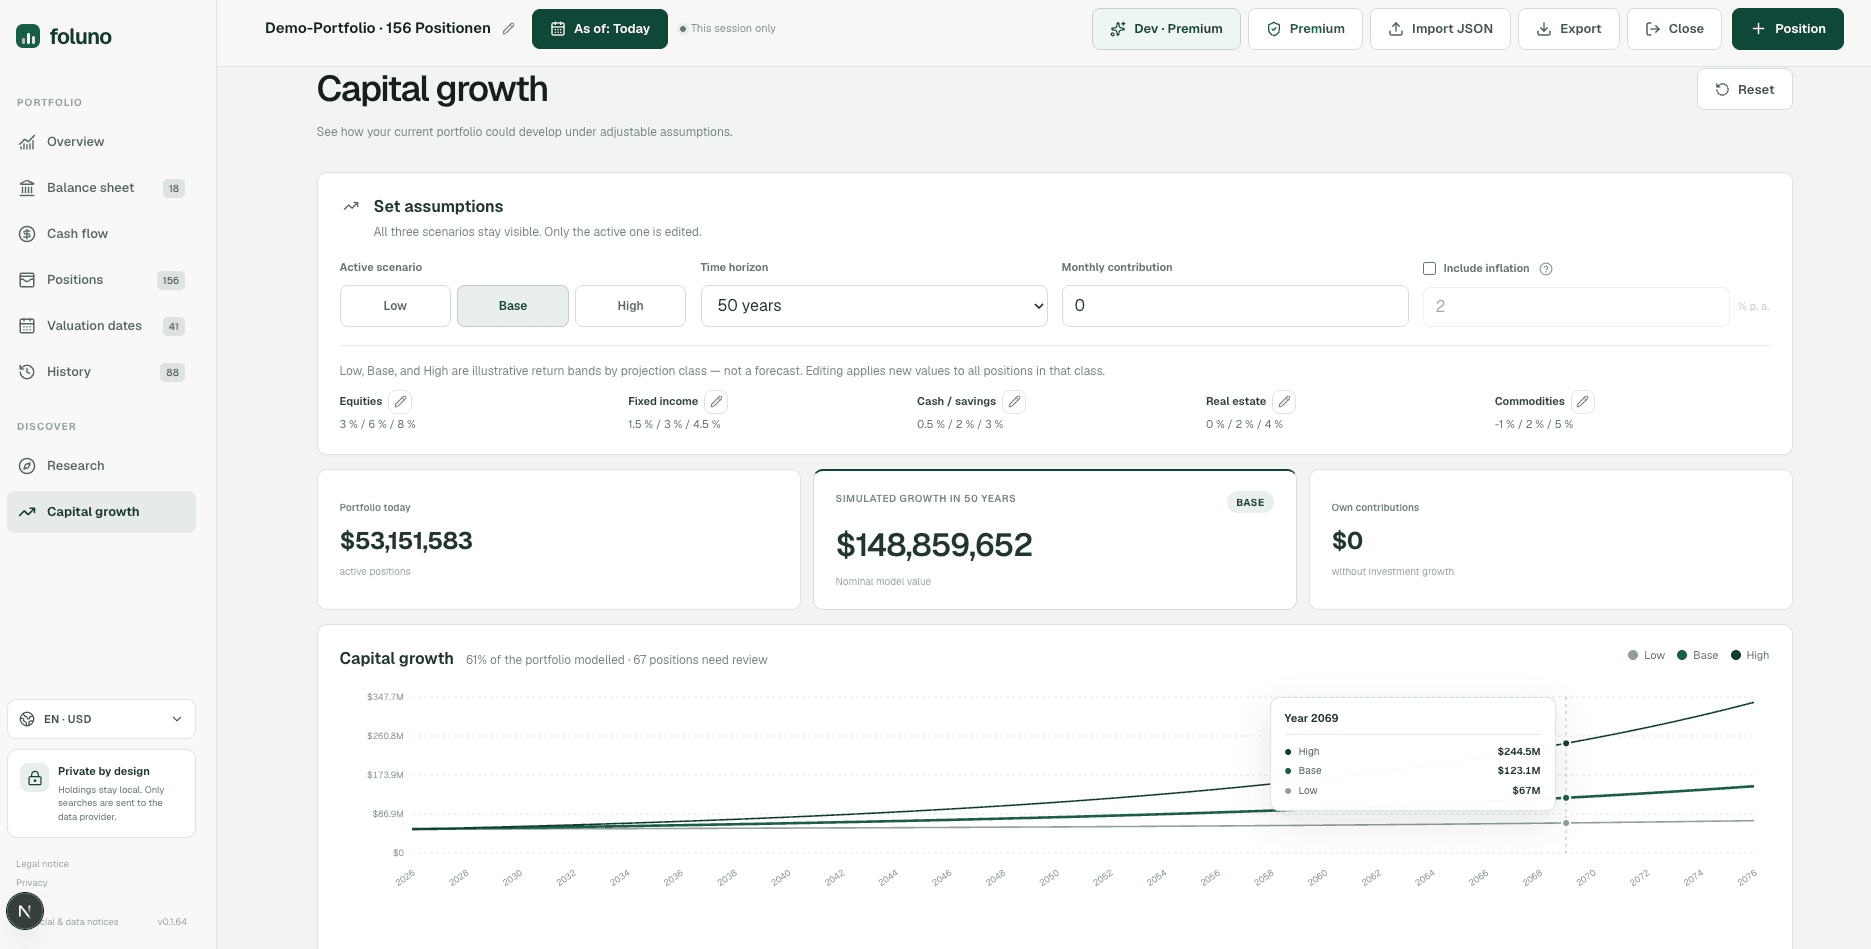Screen dimensions: 1871x949
Task: Open the As of: Today date picker
Action: point(600,29)
